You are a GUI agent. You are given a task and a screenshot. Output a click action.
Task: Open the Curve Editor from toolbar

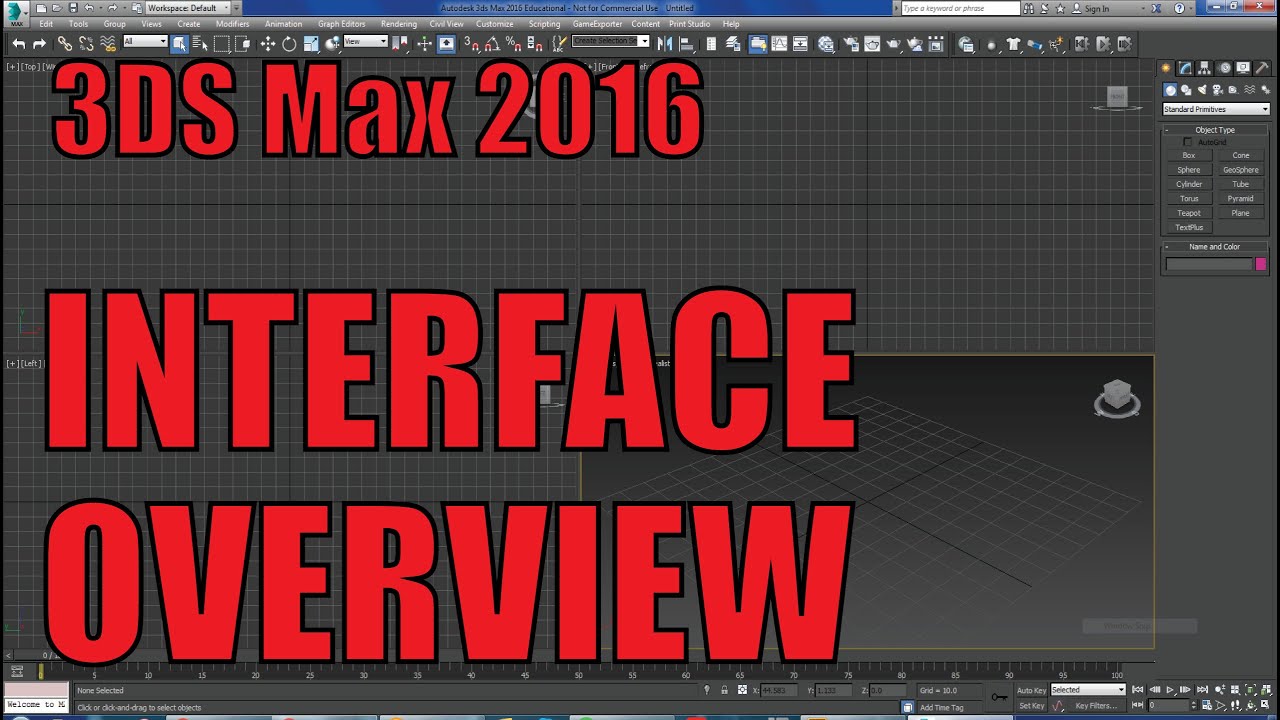click(x=779, y=43)
